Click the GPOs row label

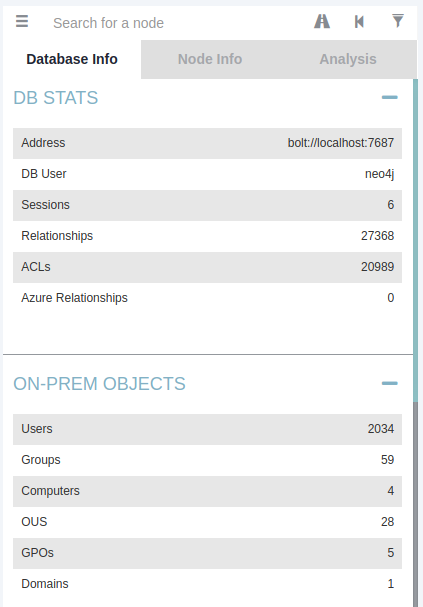38,553
